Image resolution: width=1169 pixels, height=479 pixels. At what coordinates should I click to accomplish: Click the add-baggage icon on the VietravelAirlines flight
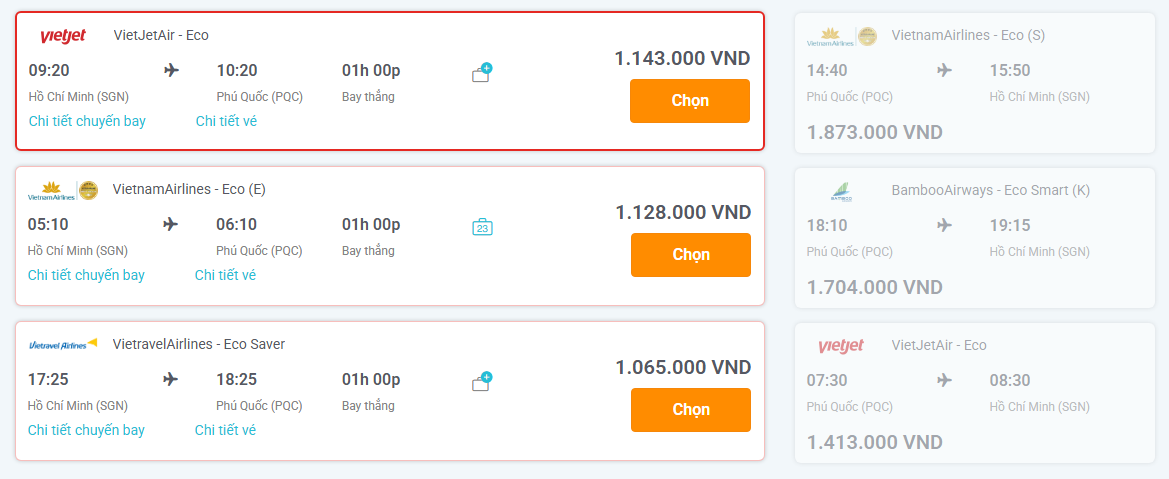pos(482,382)
